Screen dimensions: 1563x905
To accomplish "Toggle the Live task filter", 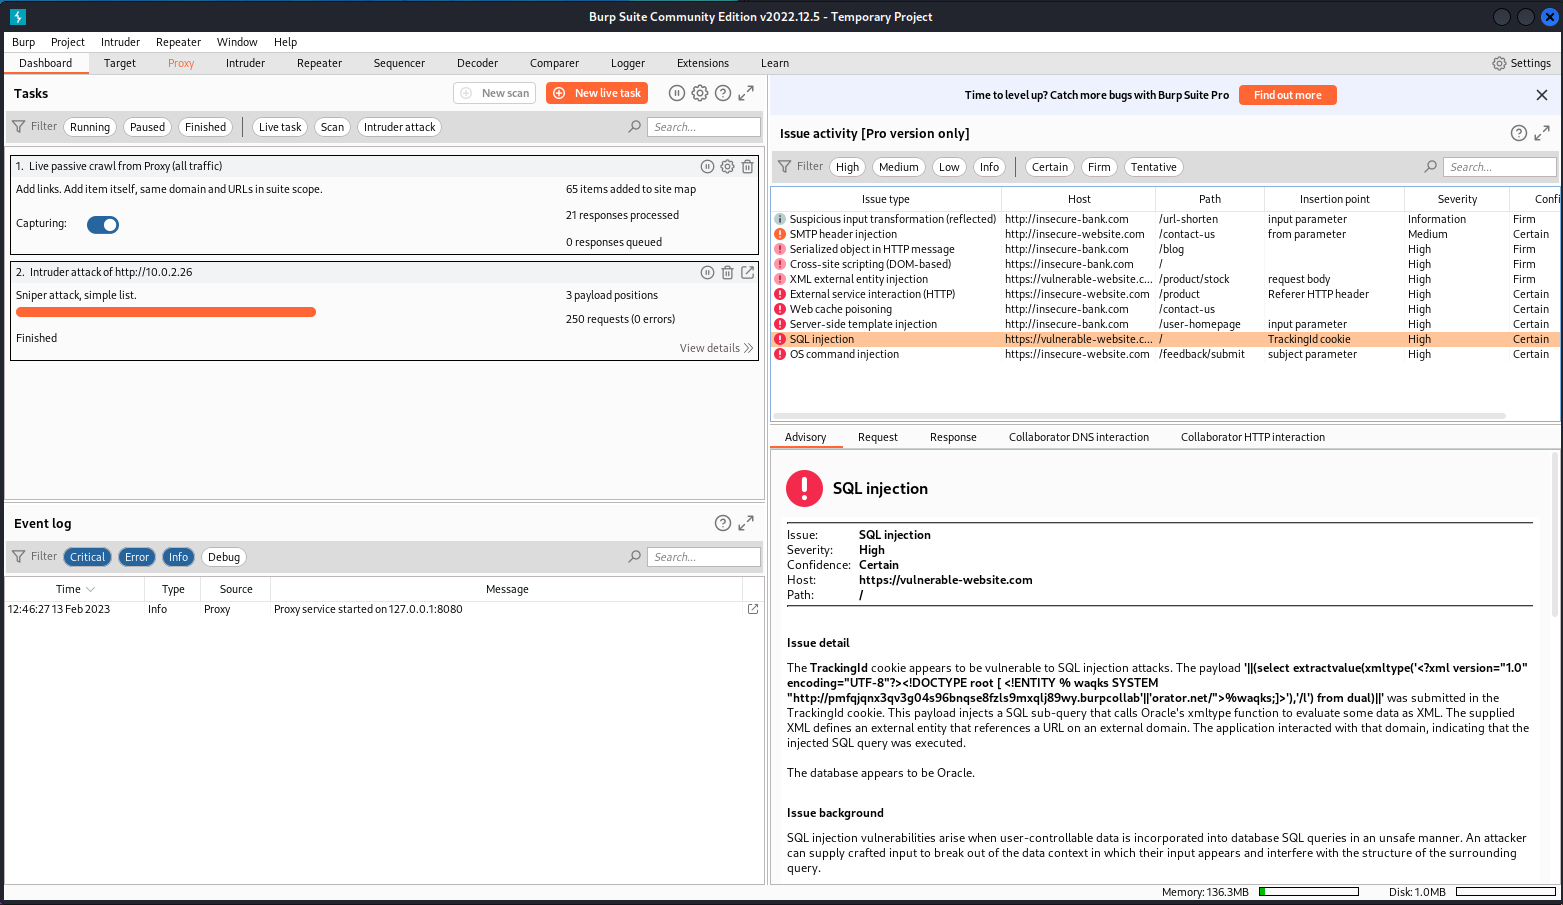I will point(280,127).
